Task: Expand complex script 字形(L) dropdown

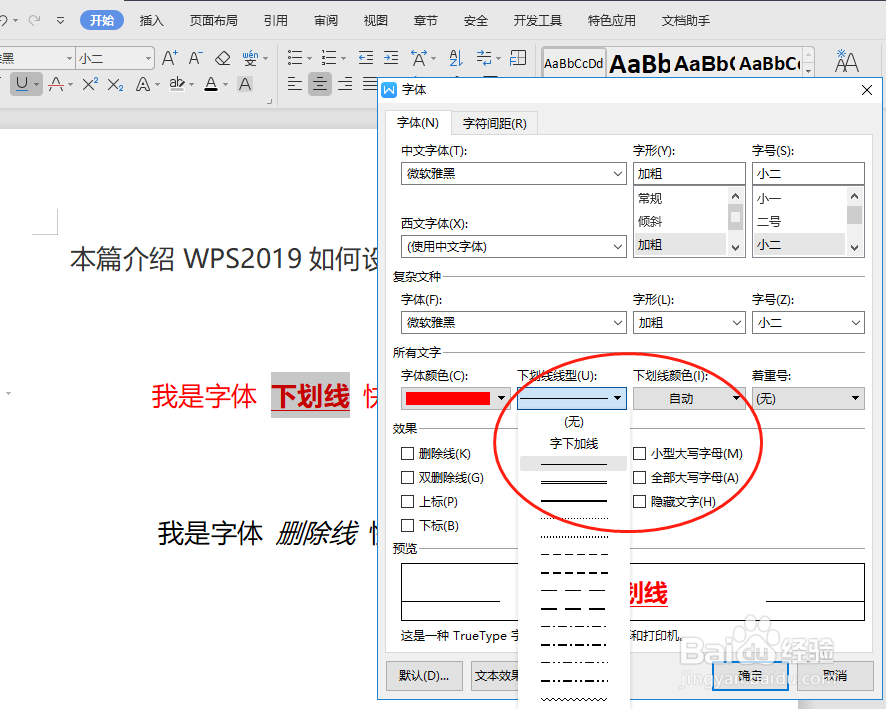Action: tap(736, 323)
